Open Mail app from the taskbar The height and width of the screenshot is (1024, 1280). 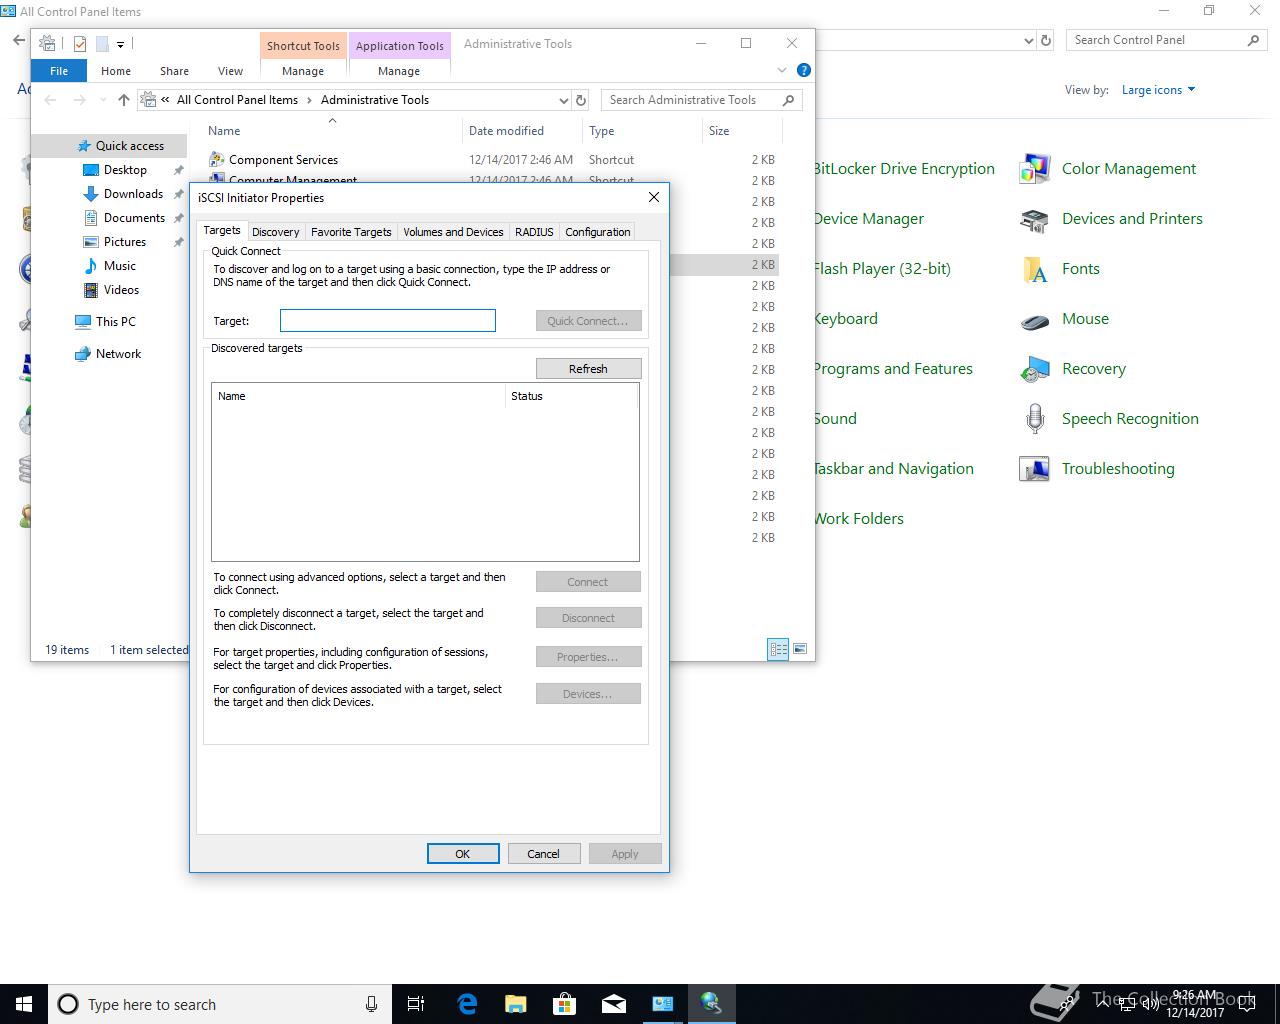pyautogui.click(x=614, y=1004)
